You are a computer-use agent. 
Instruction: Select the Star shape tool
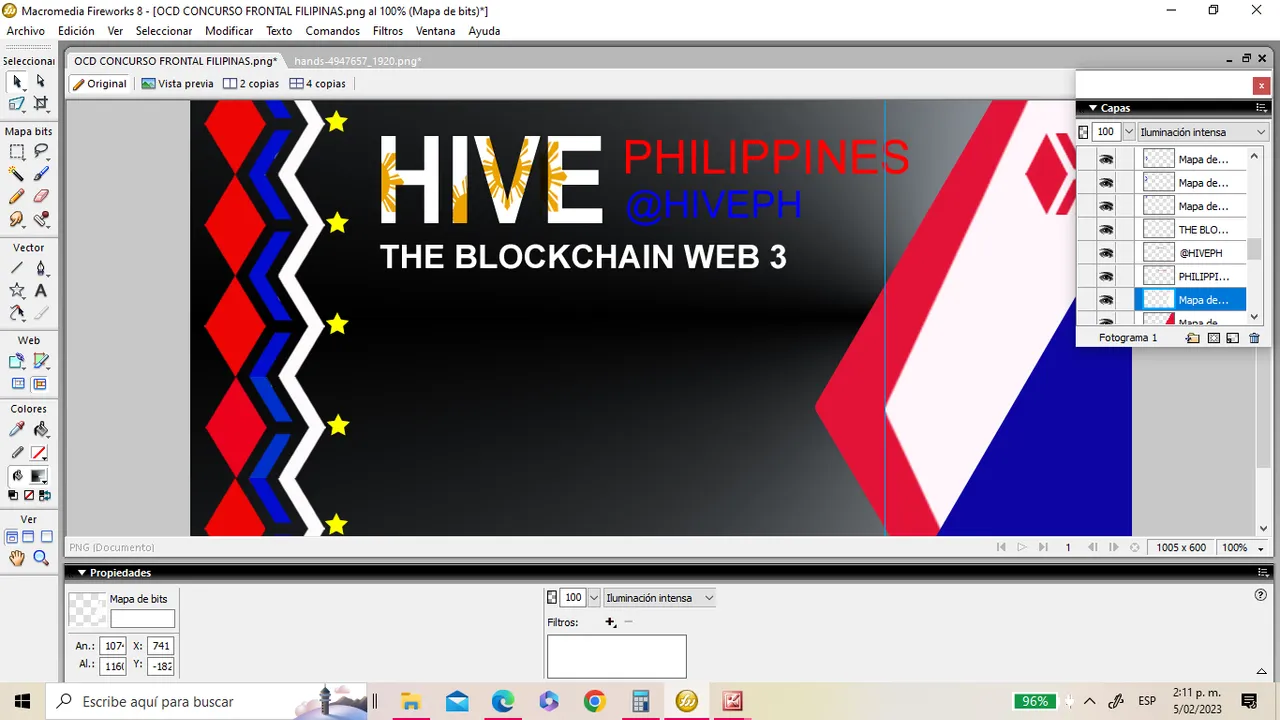click(x=17, y=290)
